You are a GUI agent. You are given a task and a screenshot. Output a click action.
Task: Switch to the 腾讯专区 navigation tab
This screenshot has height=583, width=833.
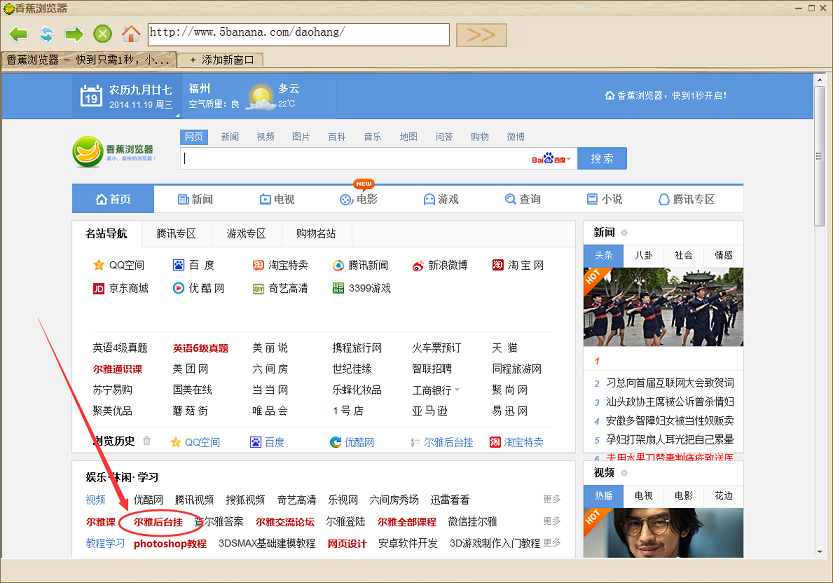coord(176,234)
